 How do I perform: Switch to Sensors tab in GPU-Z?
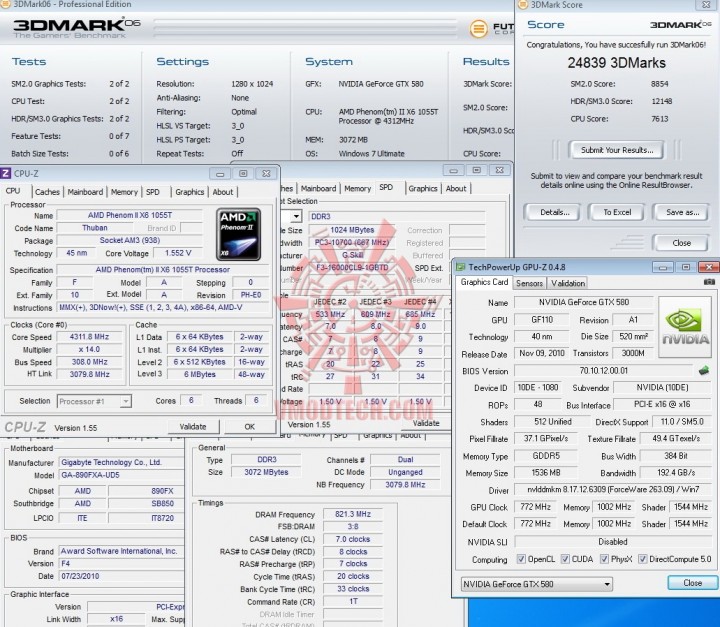tap(529, 283)
